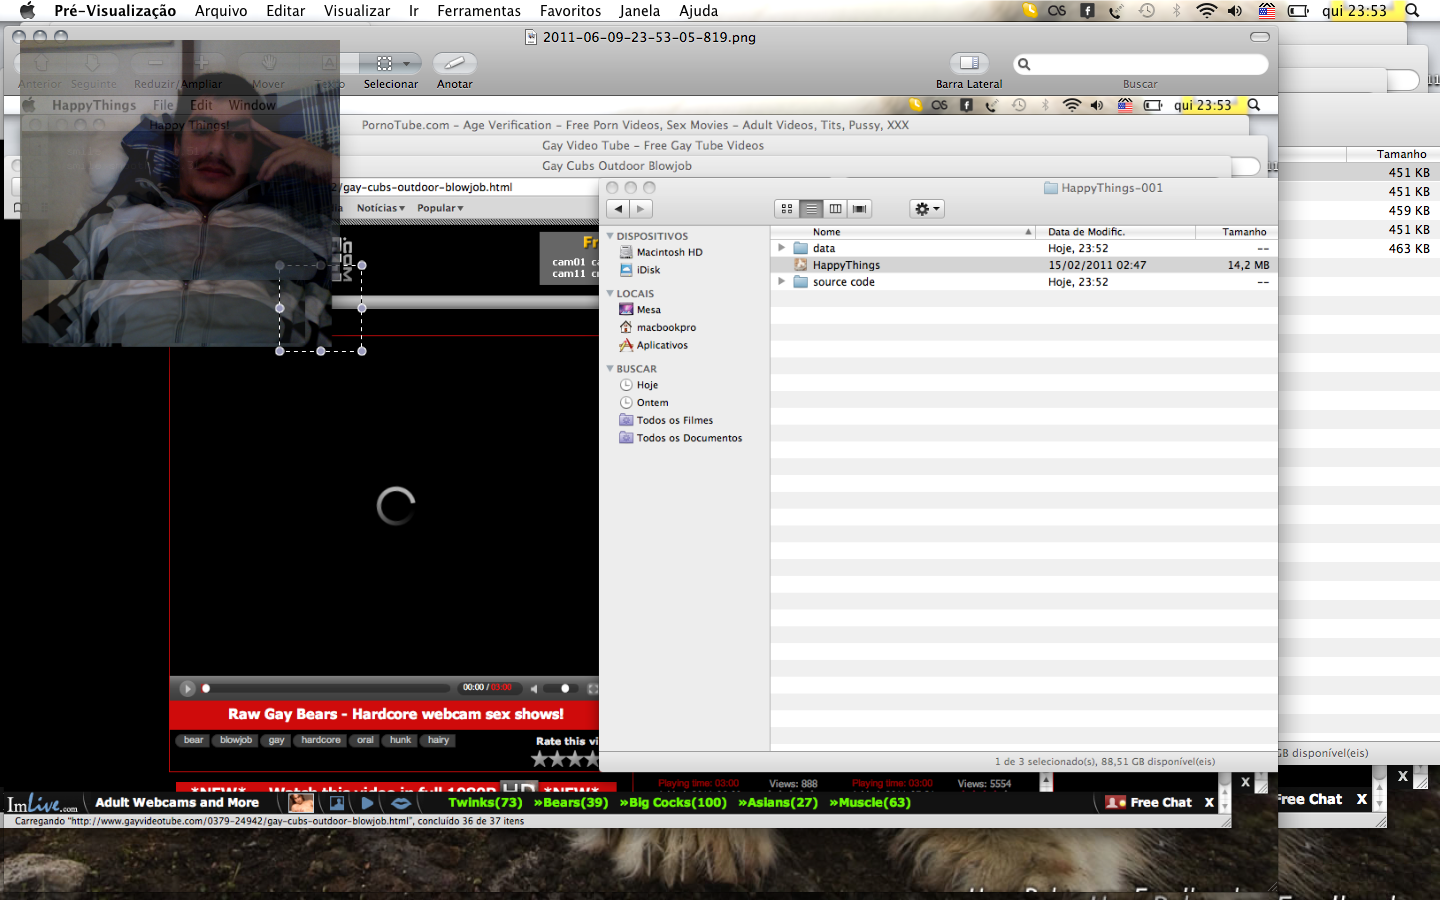Sort by the Nome column header
This screenshot has height=900, width=1440.
903,232
